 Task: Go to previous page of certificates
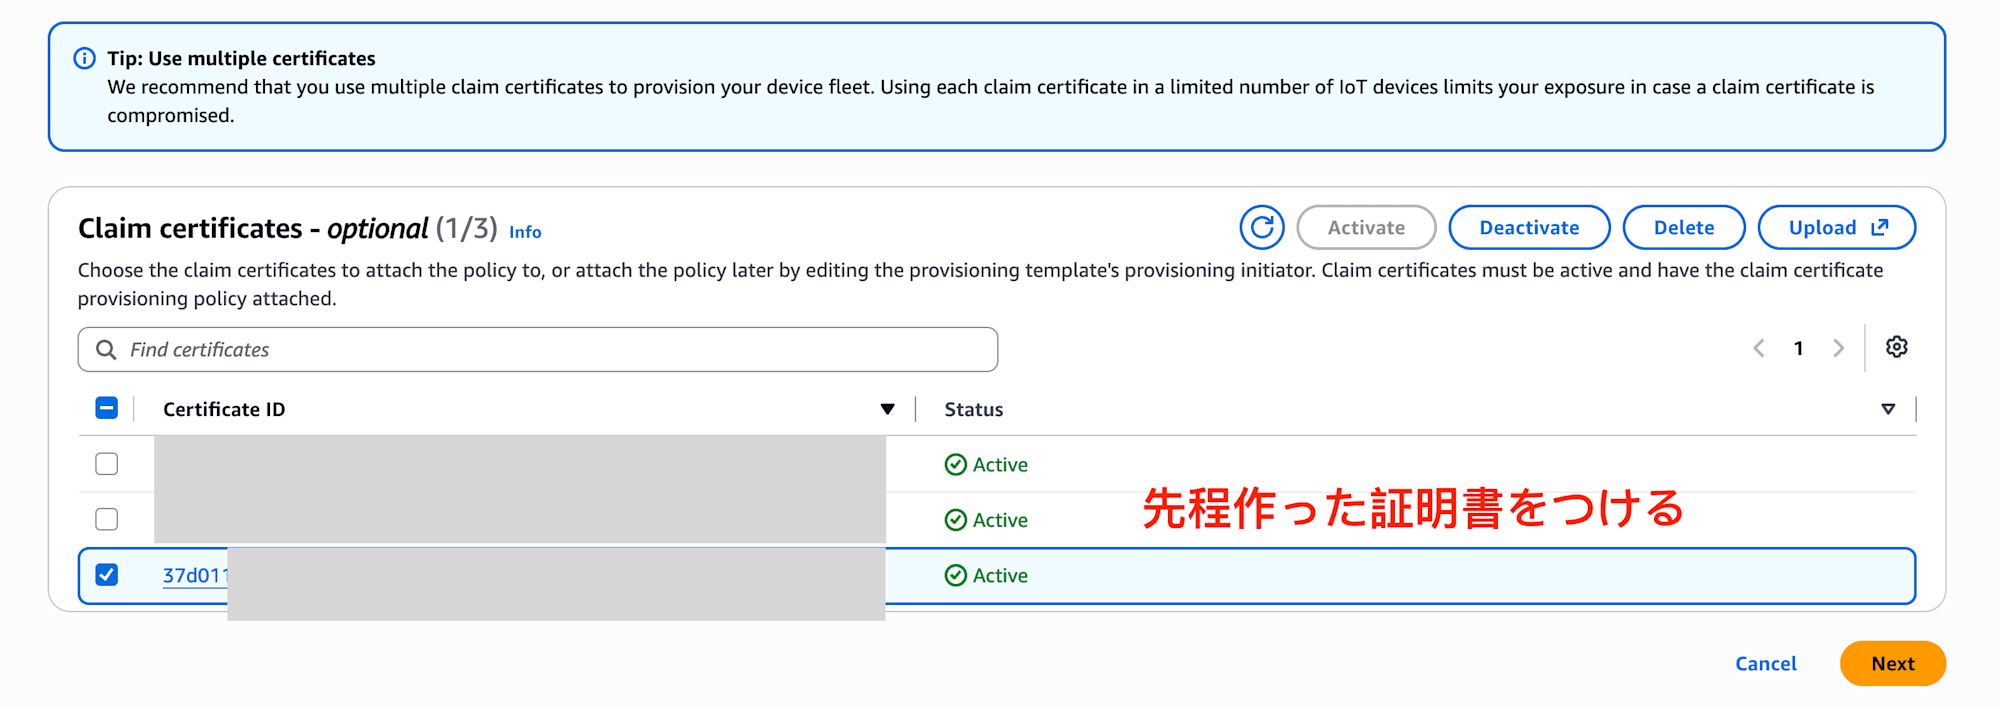(x=1759, y=348)
